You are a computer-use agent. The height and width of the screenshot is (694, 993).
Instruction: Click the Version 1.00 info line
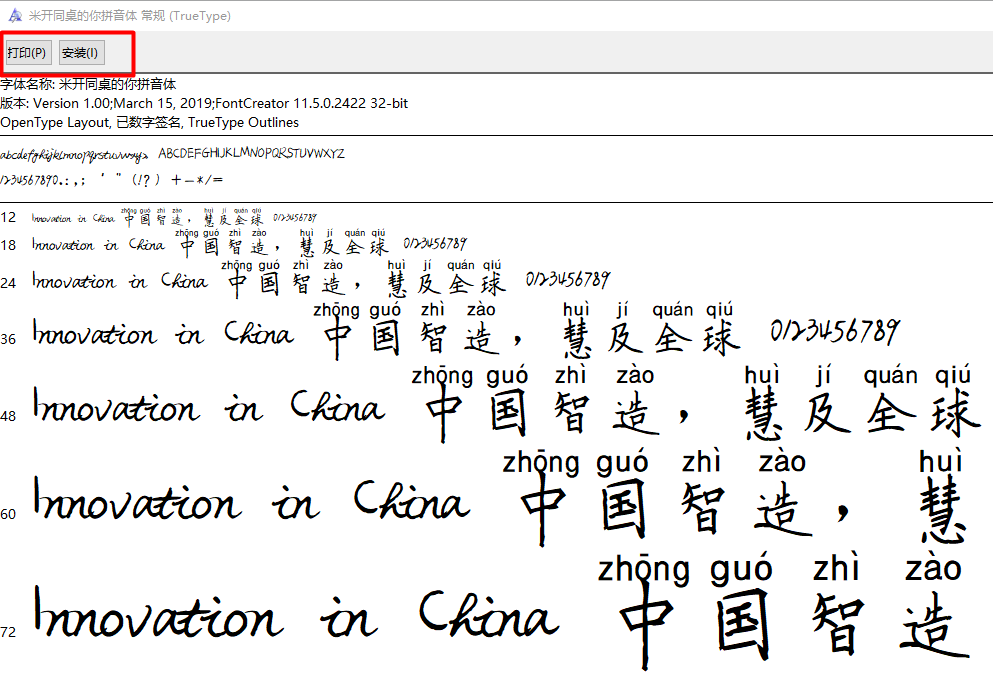[204, 104]
